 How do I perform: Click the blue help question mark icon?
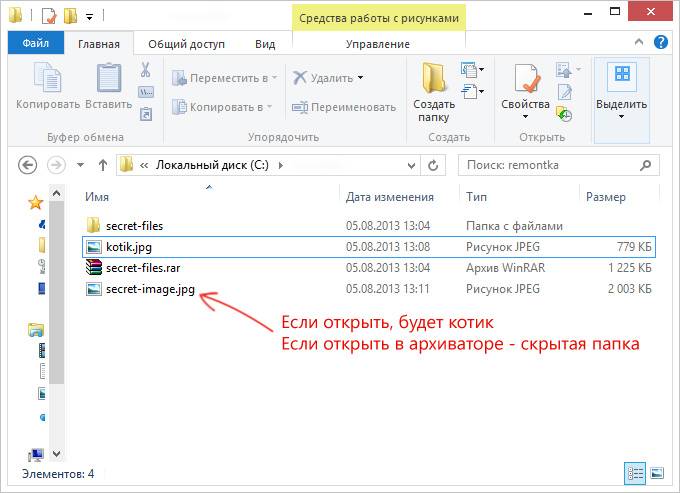[x=661, y=43]
